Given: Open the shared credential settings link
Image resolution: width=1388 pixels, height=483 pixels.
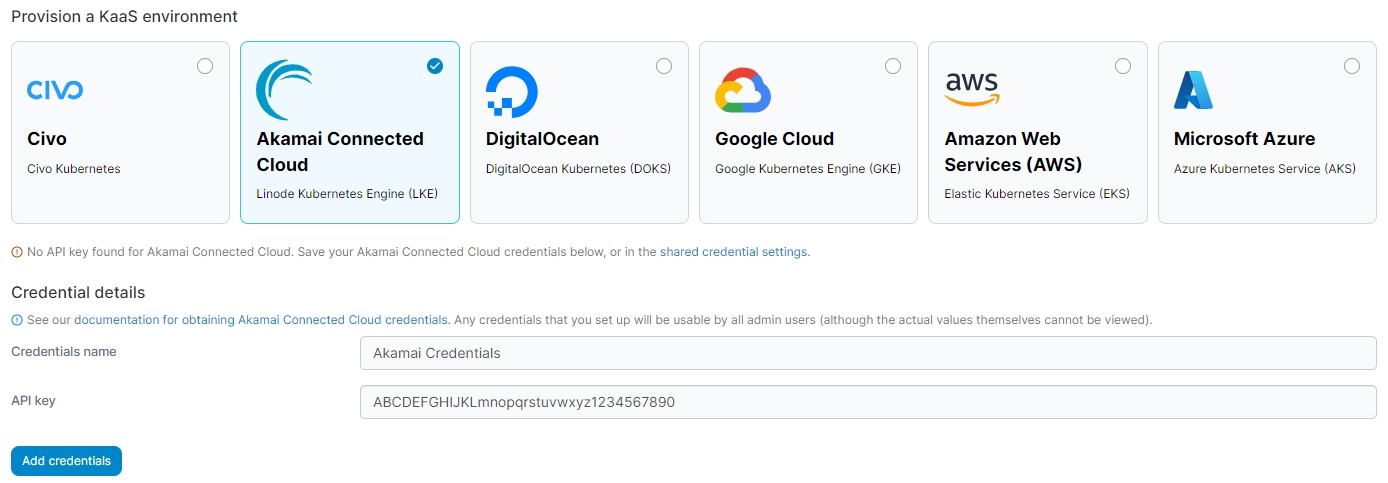Looking at the screenshot, I should [733, 252].
